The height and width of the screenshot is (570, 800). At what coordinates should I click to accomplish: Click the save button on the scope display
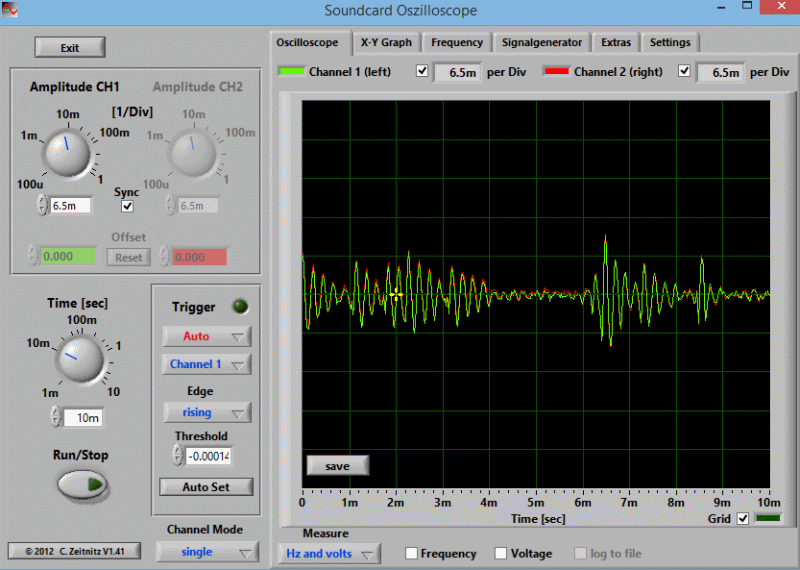click(337, 466)
